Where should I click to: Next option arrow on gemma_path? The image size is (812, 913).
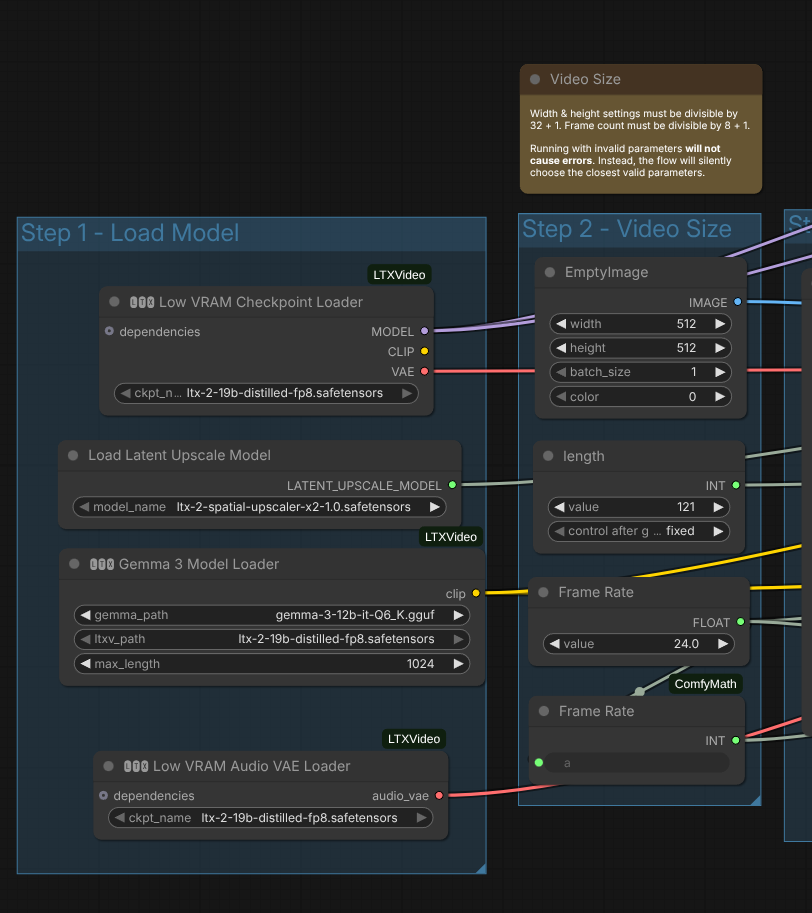459,615
